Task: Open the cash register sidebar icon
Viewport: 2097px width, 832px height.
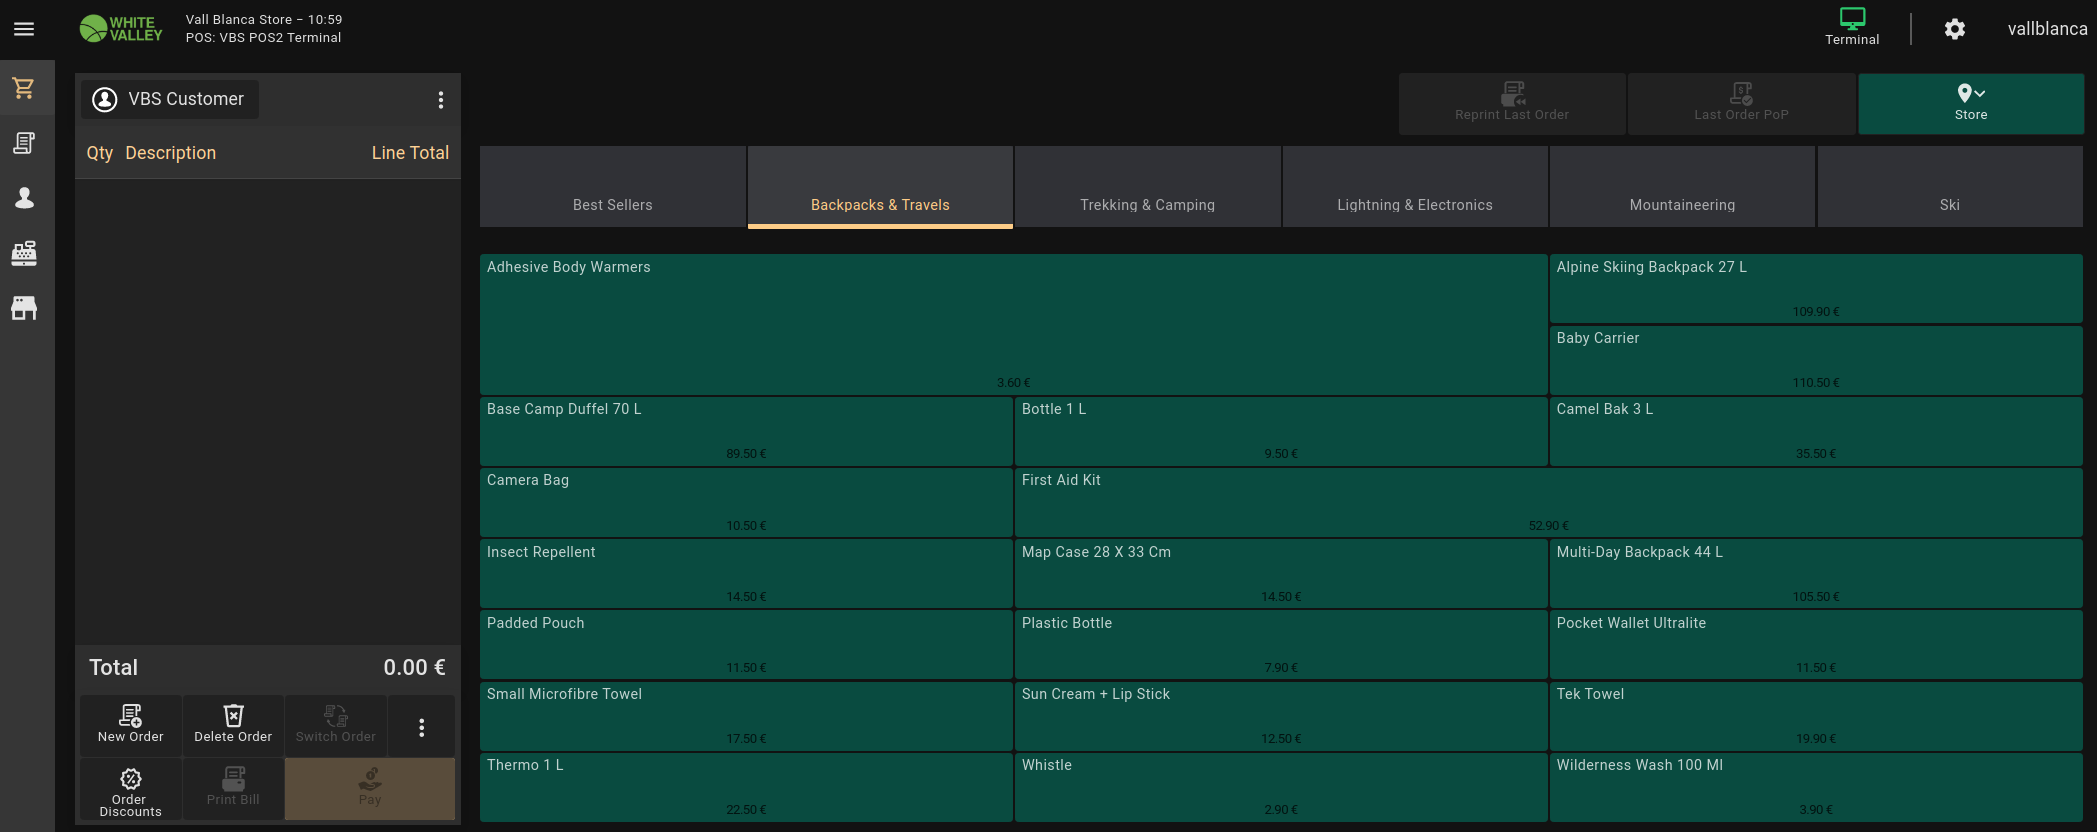Action: tap(24, 253)
